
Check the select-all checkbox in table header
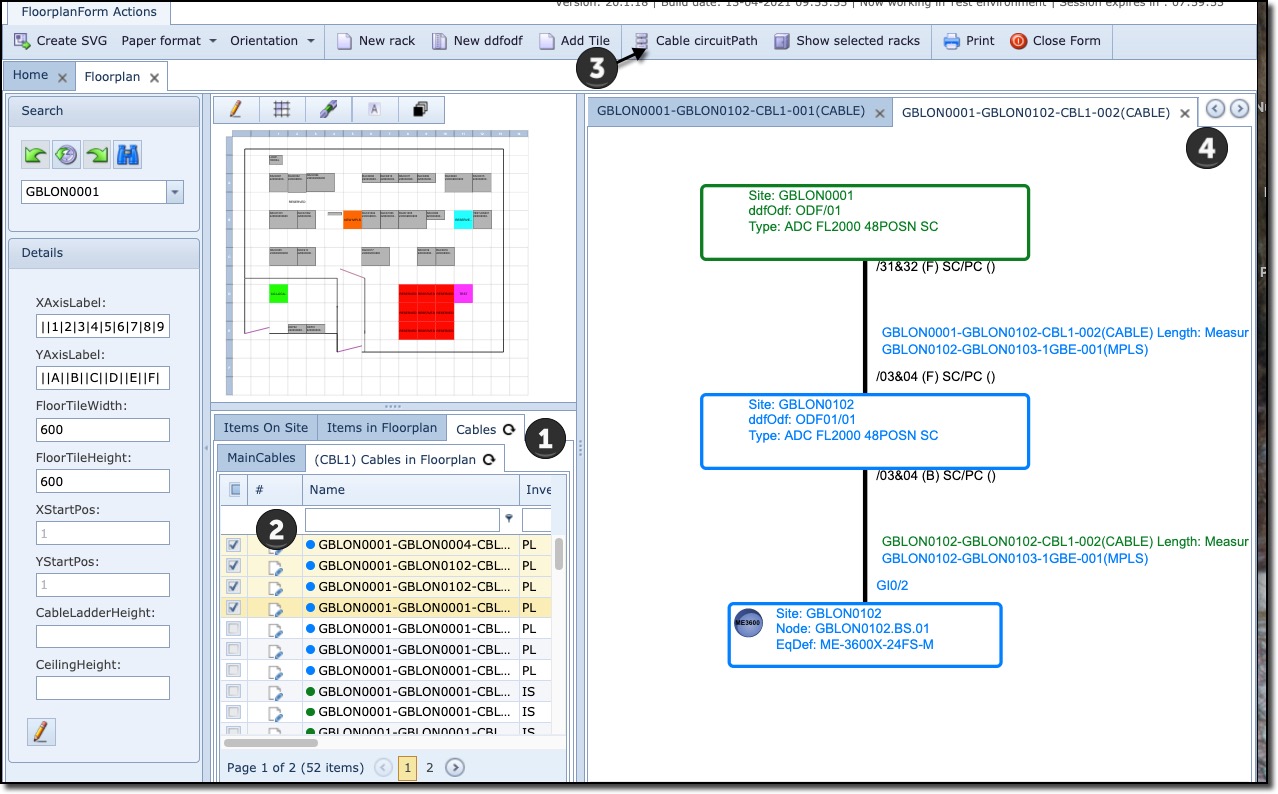(x=235, y=490)
